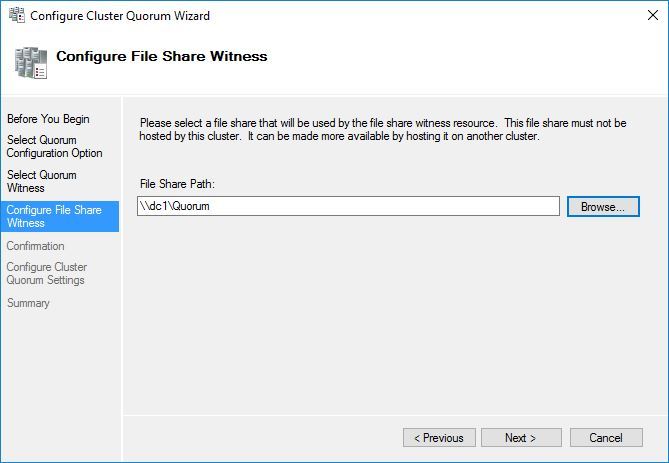This screenshot has width=669, height=463.
Task: Open the Summary step in the sidebar
Action: point(28,303)
